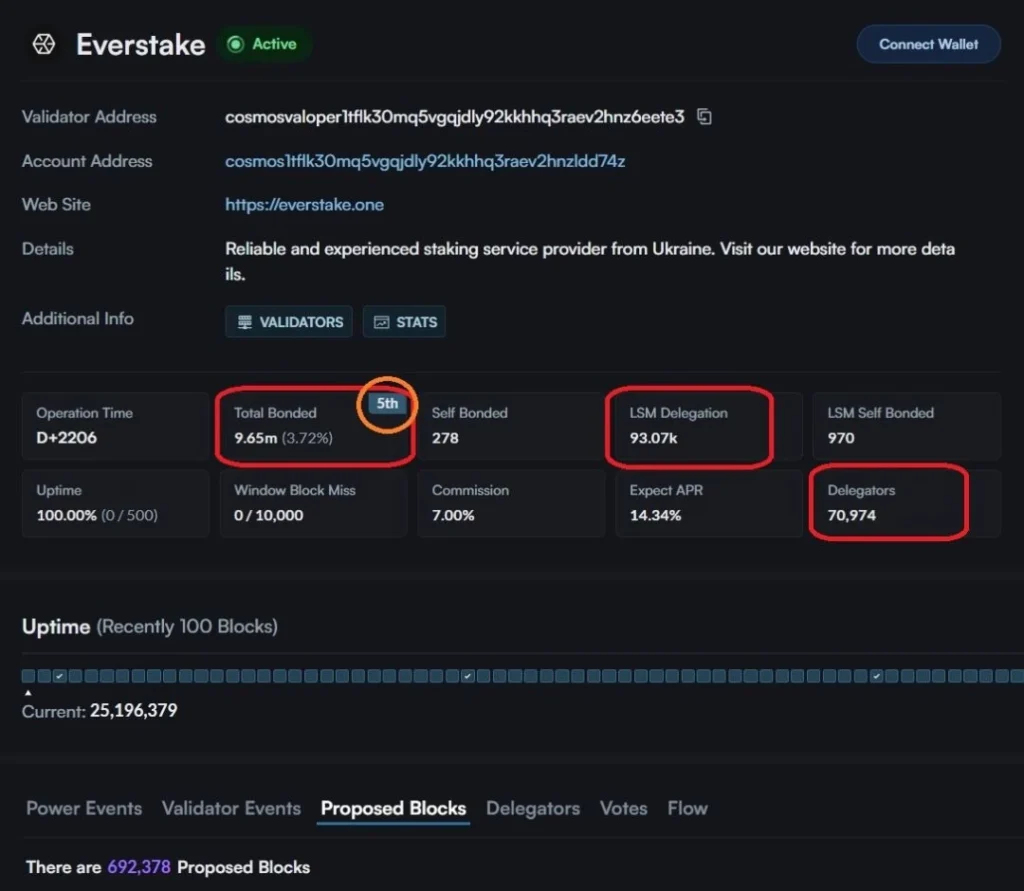
Task: Click the green Active status badge
Action: 262,44
